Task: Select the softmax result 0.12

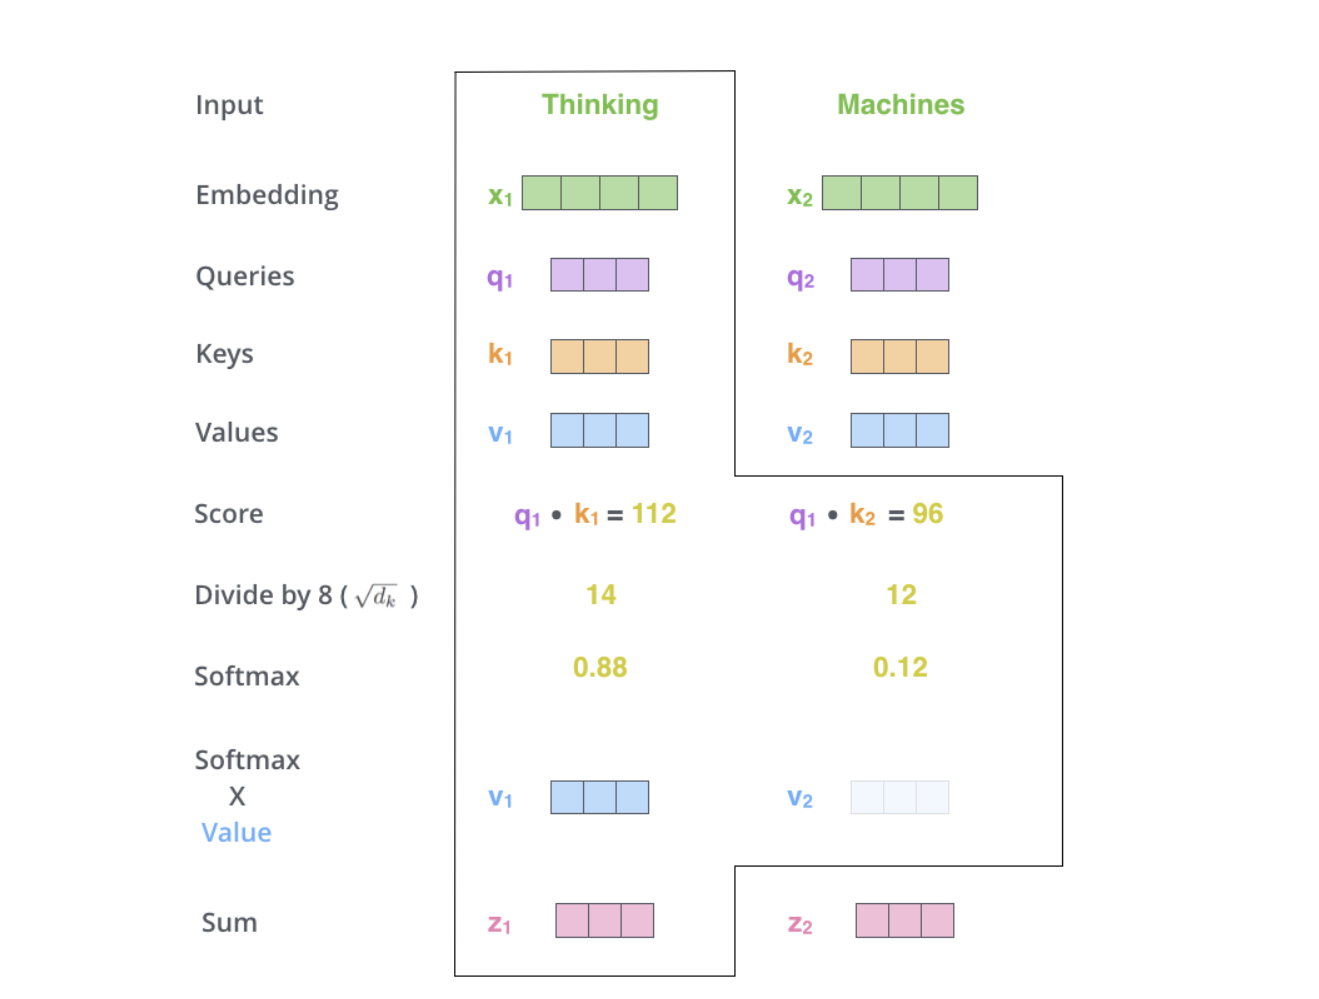Action: click(900, 668)
